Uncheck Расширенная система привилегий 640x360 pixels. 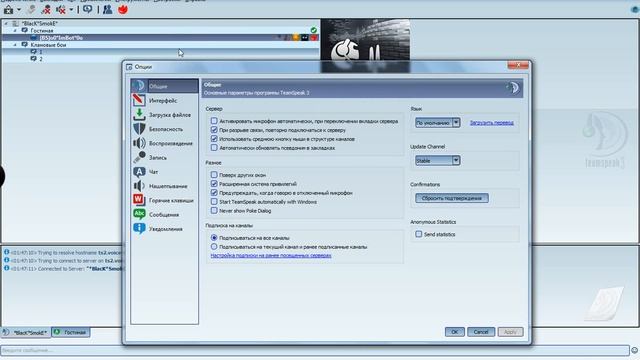pyautogui.click(x=214, y=184)
